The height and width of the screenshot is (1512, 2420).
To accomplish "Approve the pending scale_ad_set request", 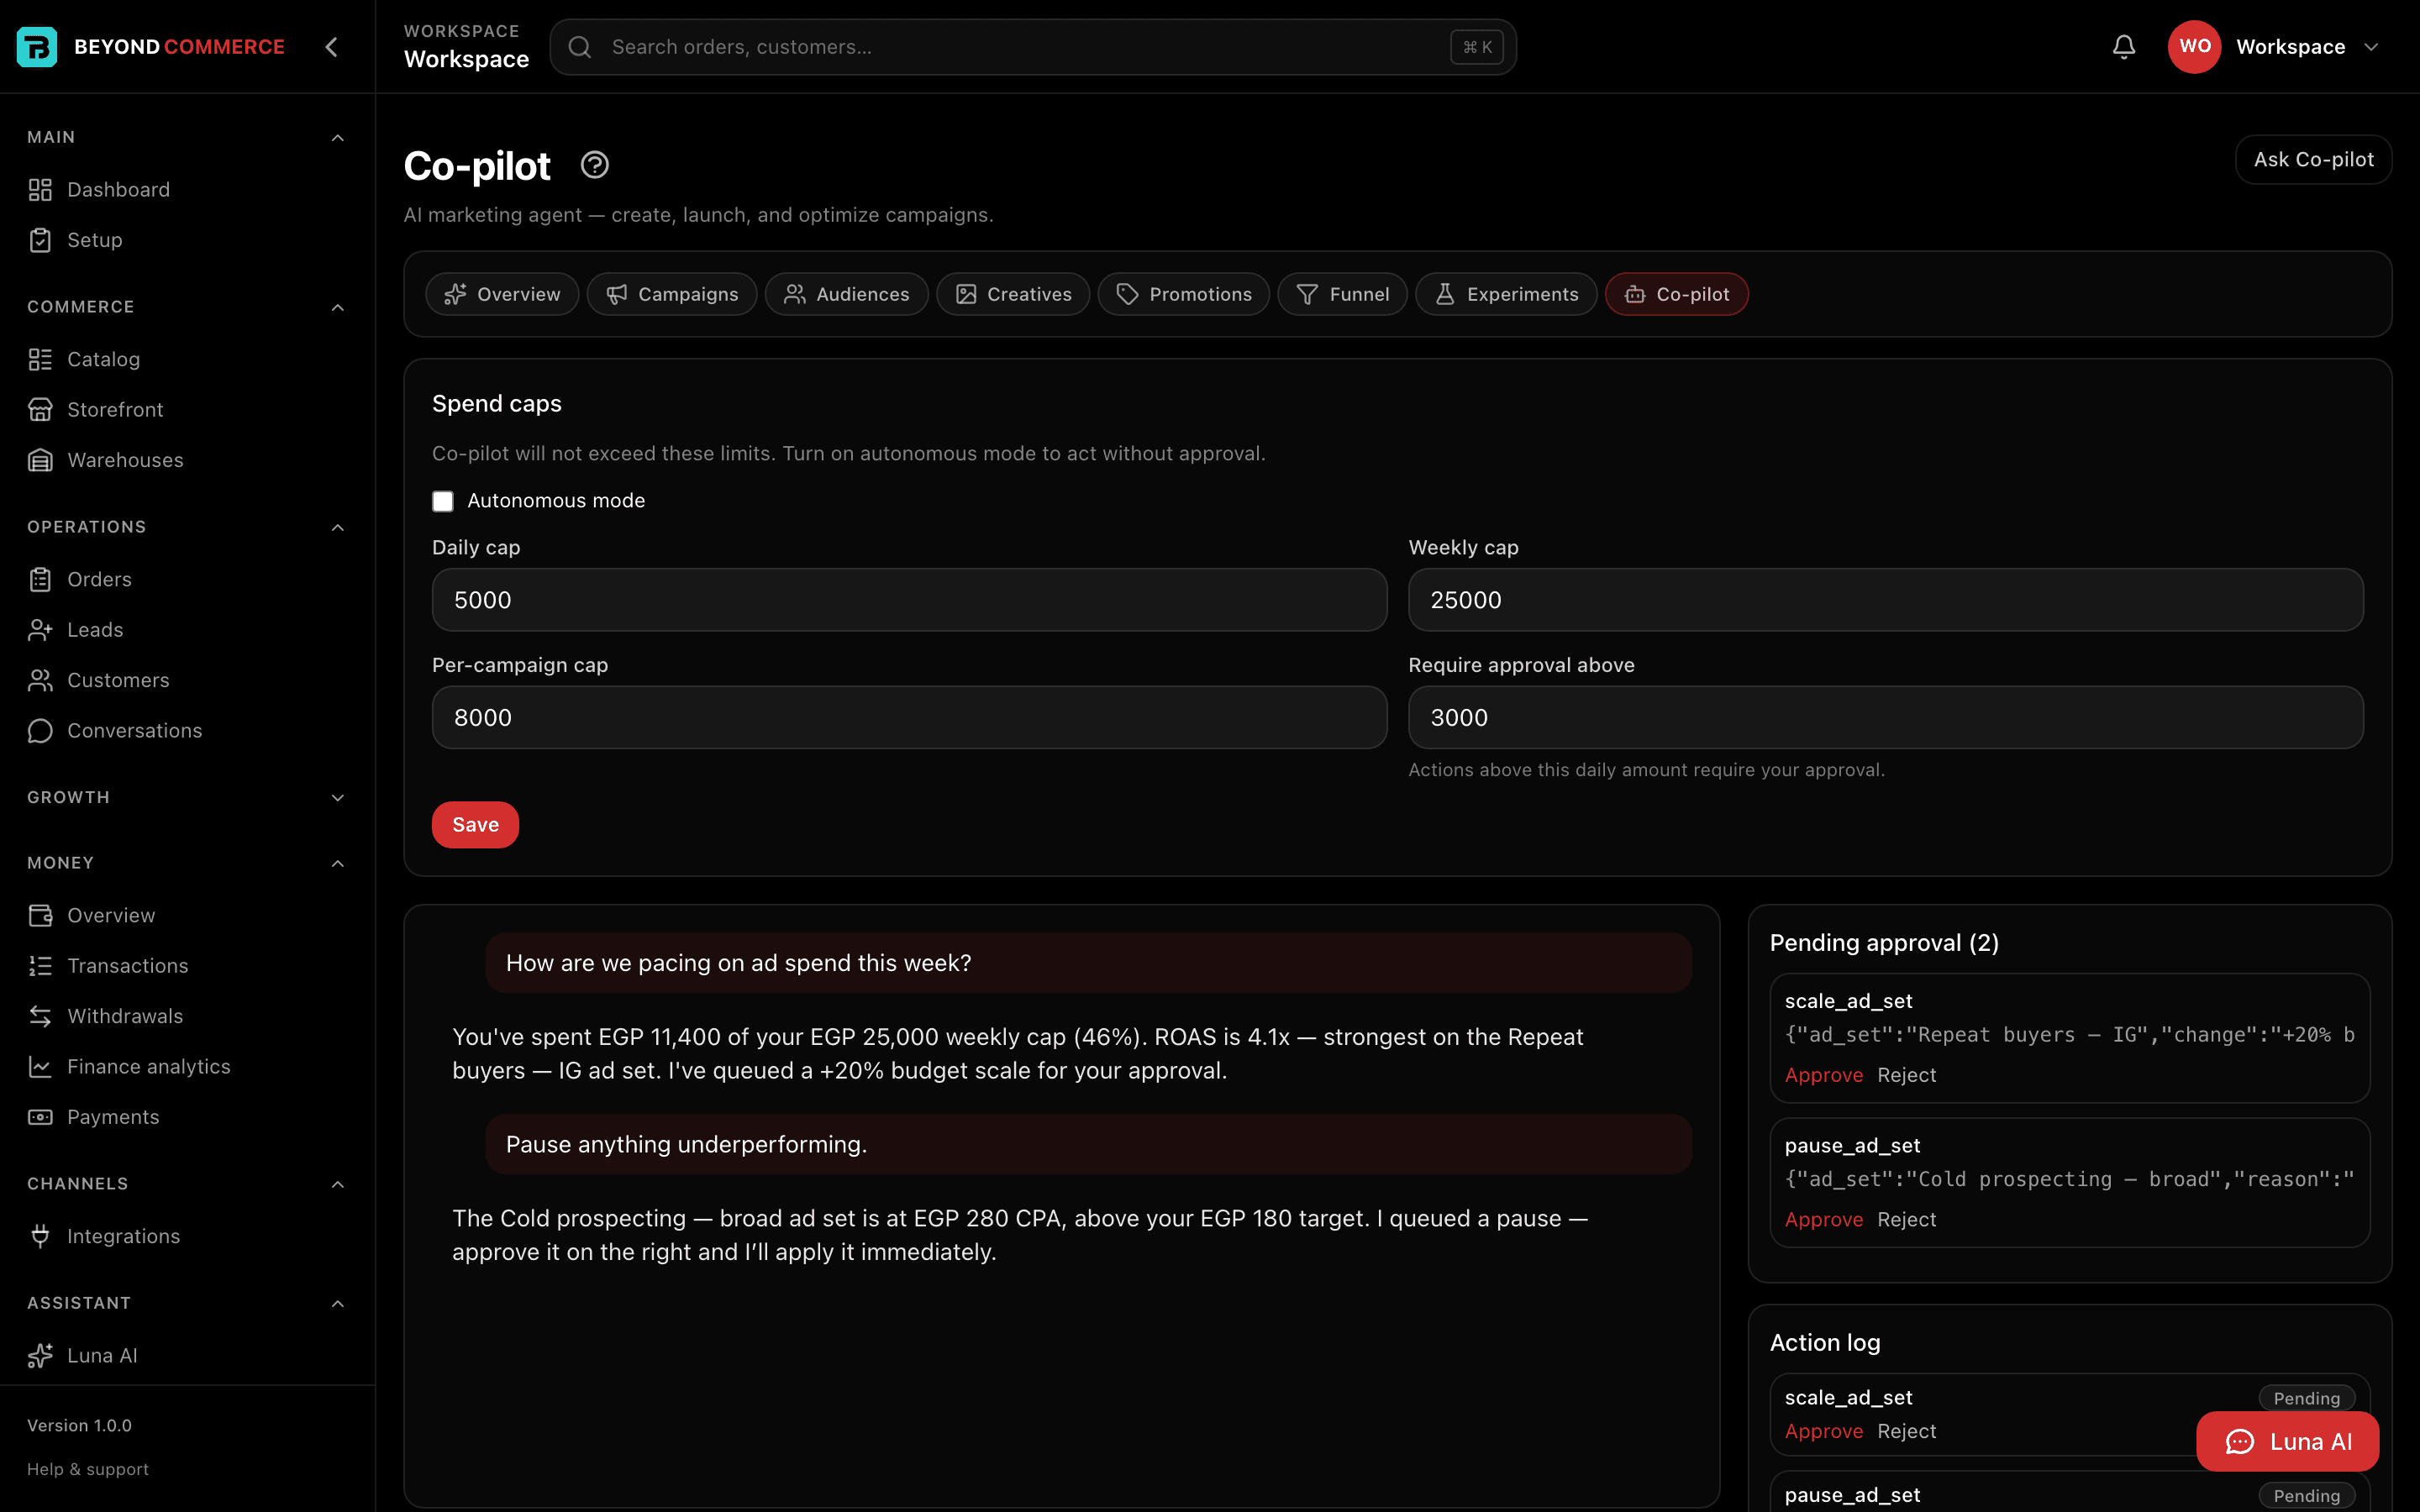I will coord(1824,1075).
